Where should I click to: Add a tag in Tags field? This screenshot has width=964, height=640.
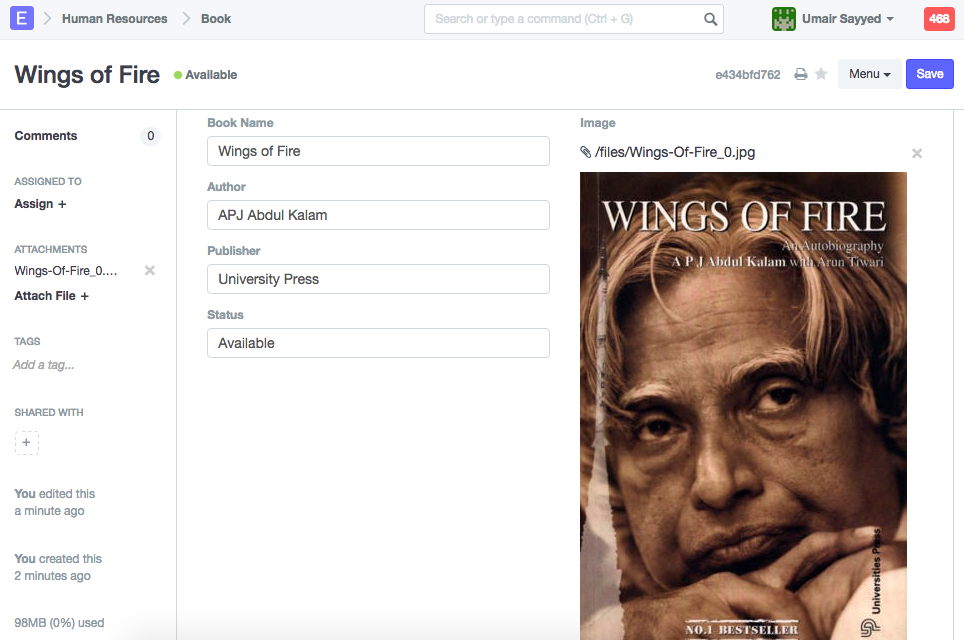click(x=44, y=365)
